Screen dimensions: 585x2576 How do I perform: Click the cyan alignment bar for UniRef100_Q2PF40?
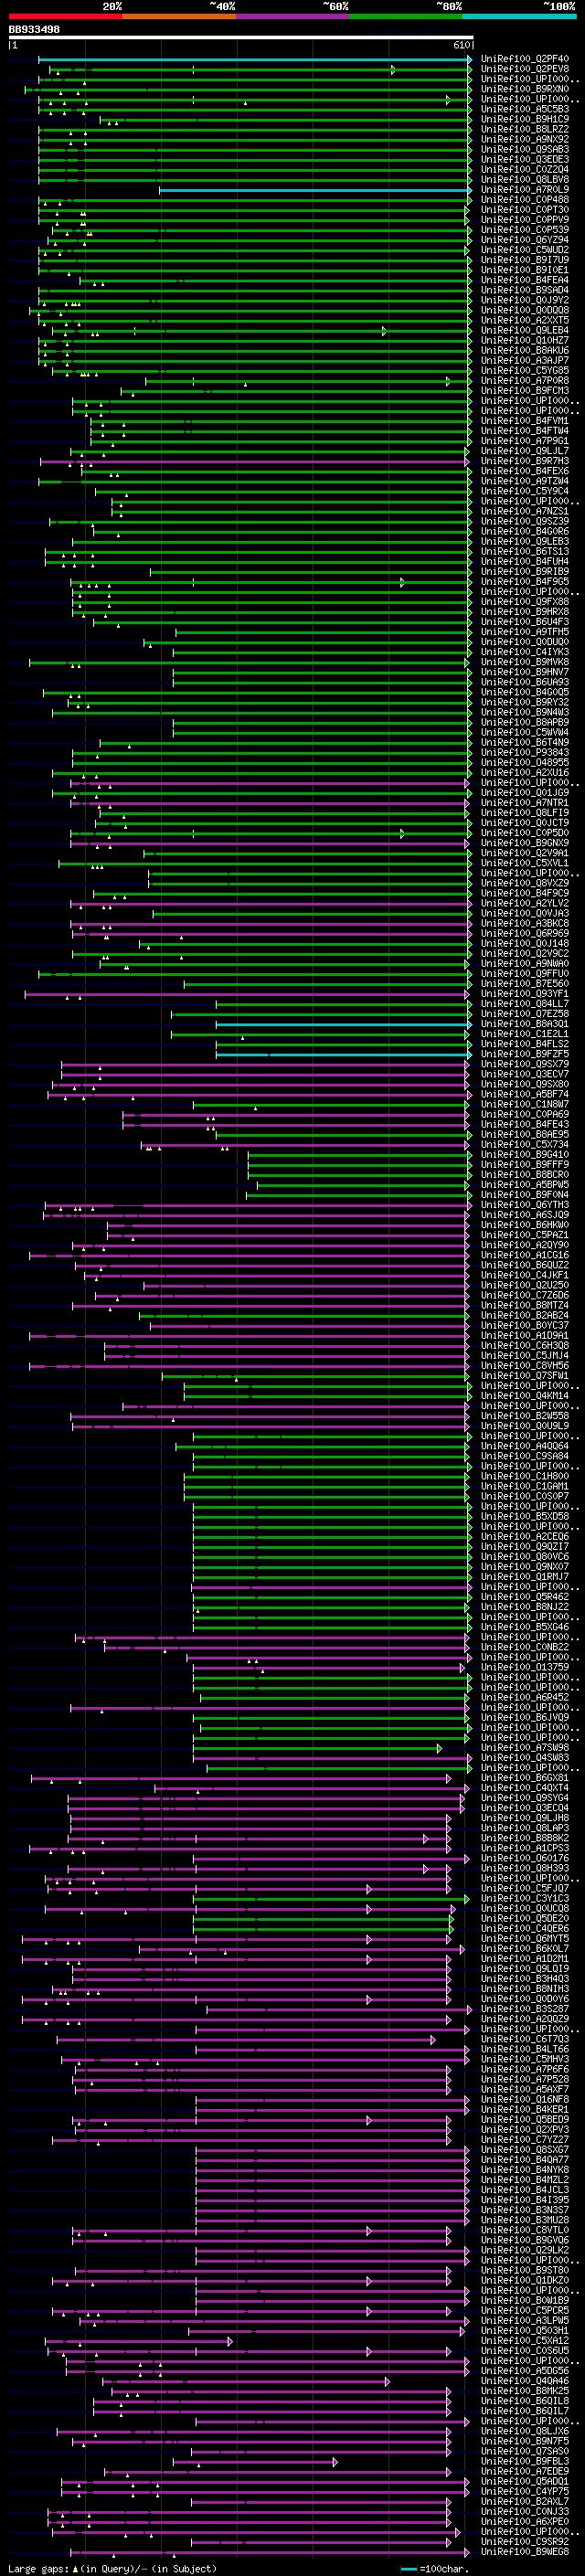click(254, 59)
